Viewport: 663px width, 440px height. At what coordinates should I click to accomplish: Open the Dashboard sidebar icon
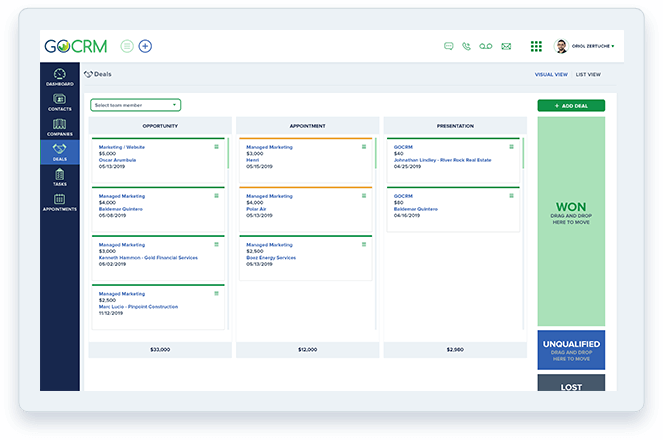coord(60,77)
